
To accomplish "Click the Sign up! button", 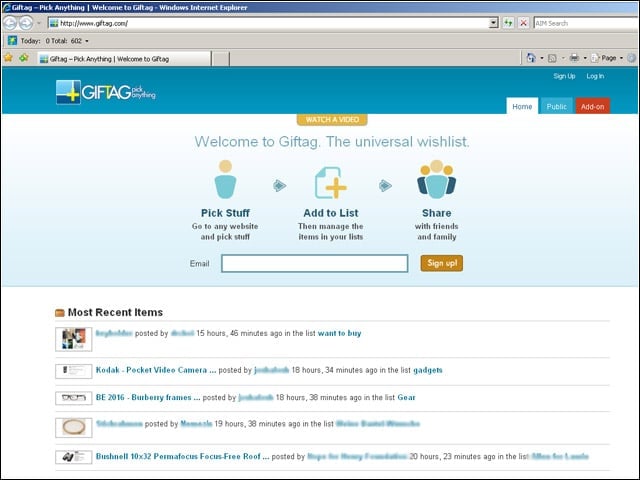I will point(442,263).
